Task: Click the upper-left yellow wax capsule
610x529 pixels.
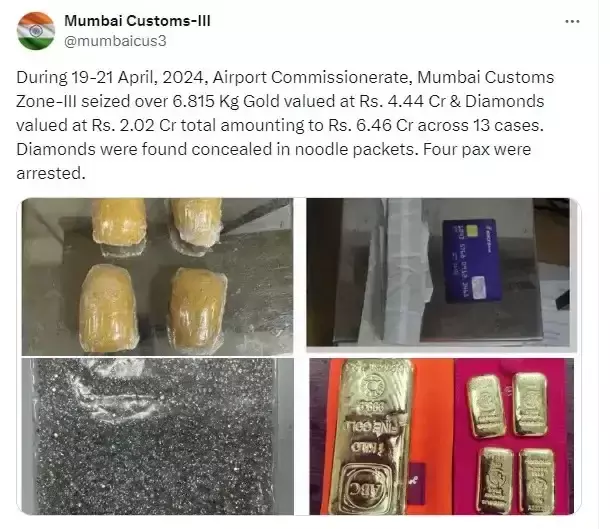Action: [x=119, y=227]
